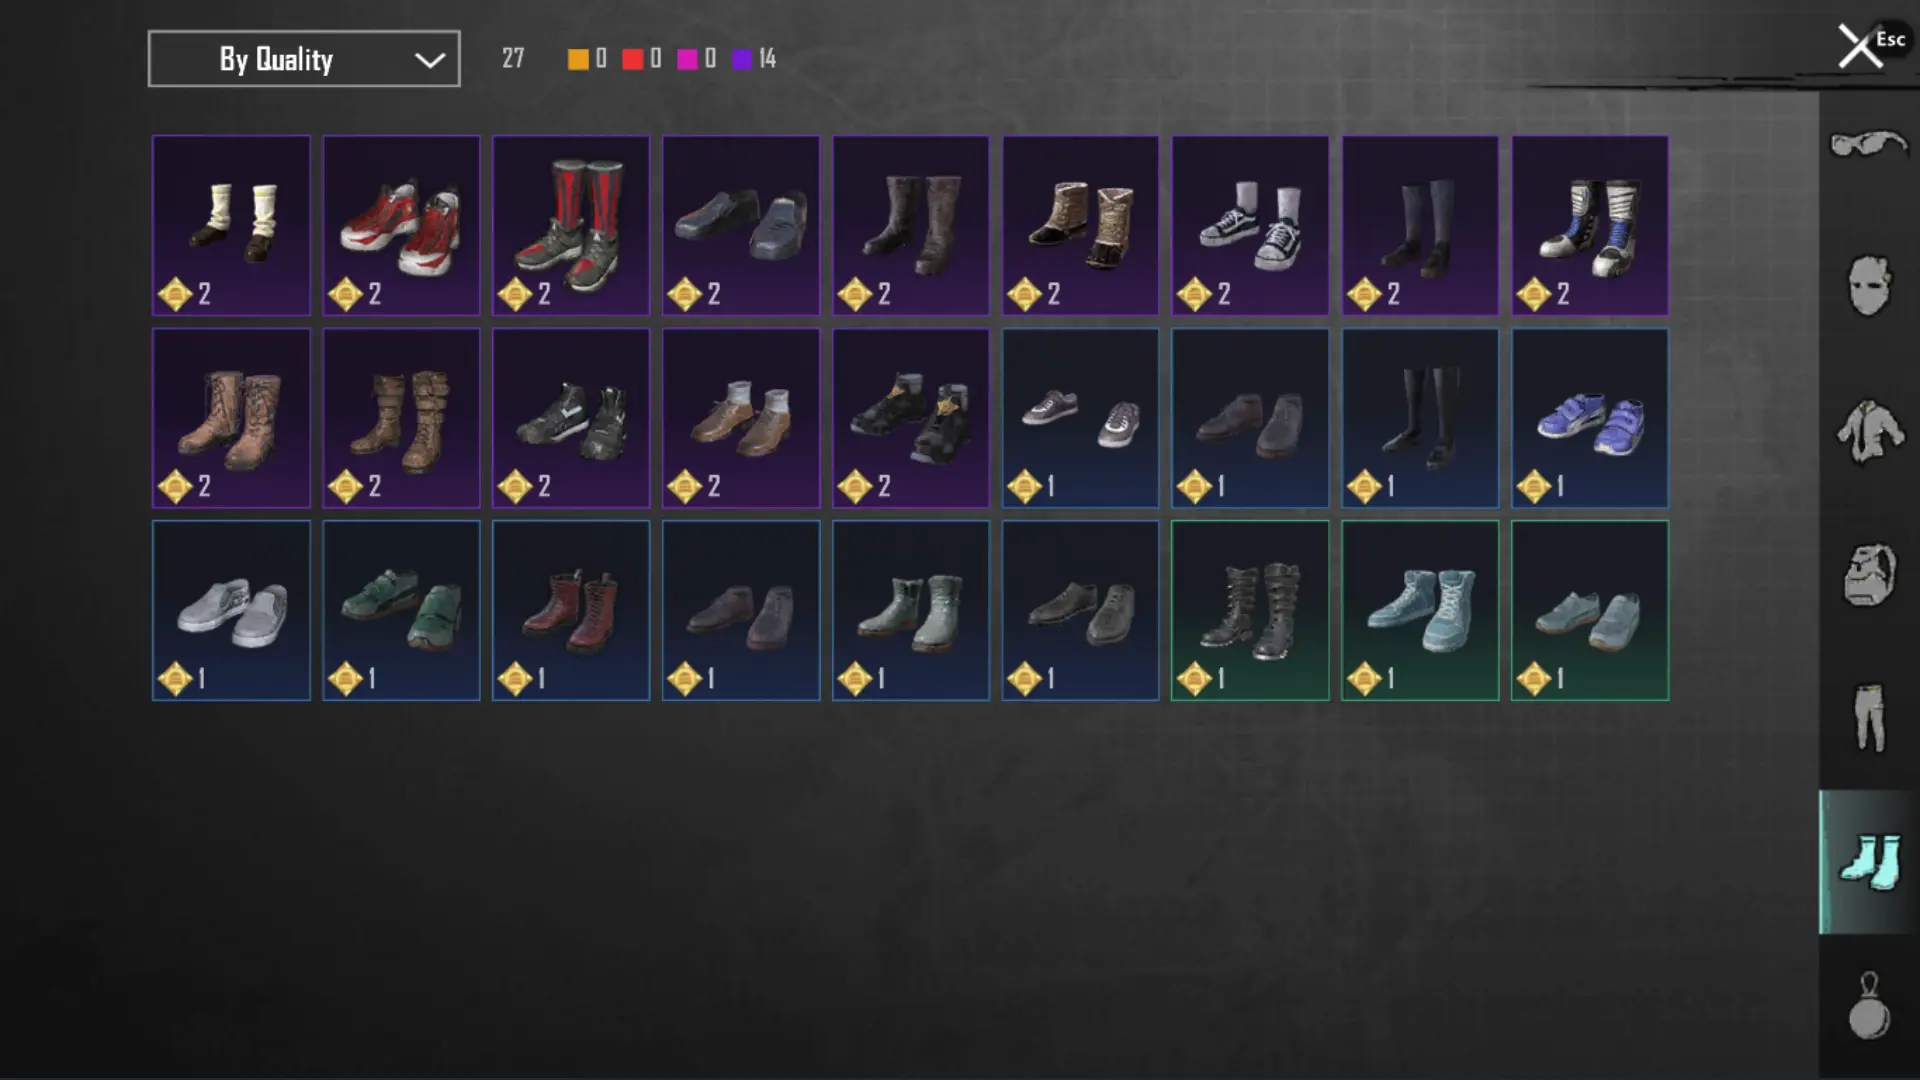
Task: Select the highlighted shoes category icon
Action: point(1869,862)
